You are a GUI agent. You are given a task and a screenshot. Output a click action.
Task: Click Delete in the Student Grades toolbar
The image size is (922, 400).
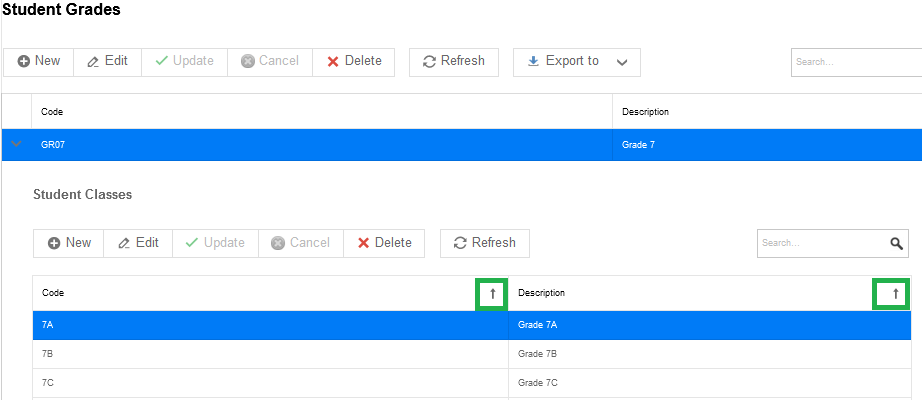(x=353, y=62)
